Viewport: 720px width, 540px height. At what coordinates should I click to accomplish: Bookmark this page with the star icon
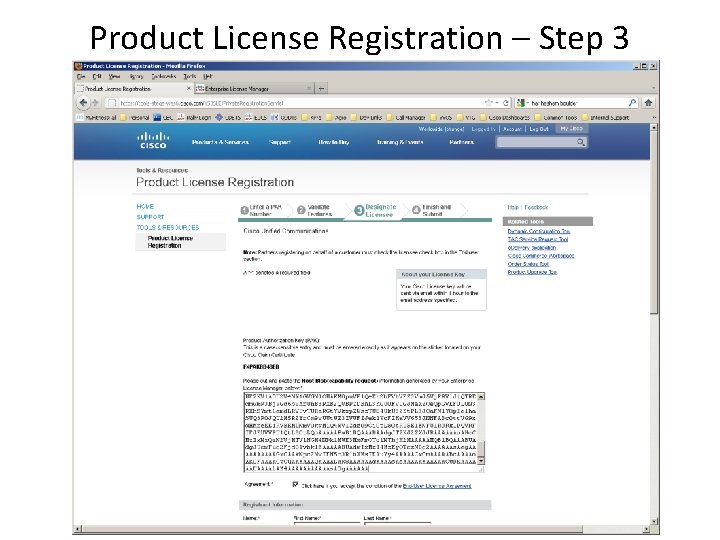click(489, 103)
